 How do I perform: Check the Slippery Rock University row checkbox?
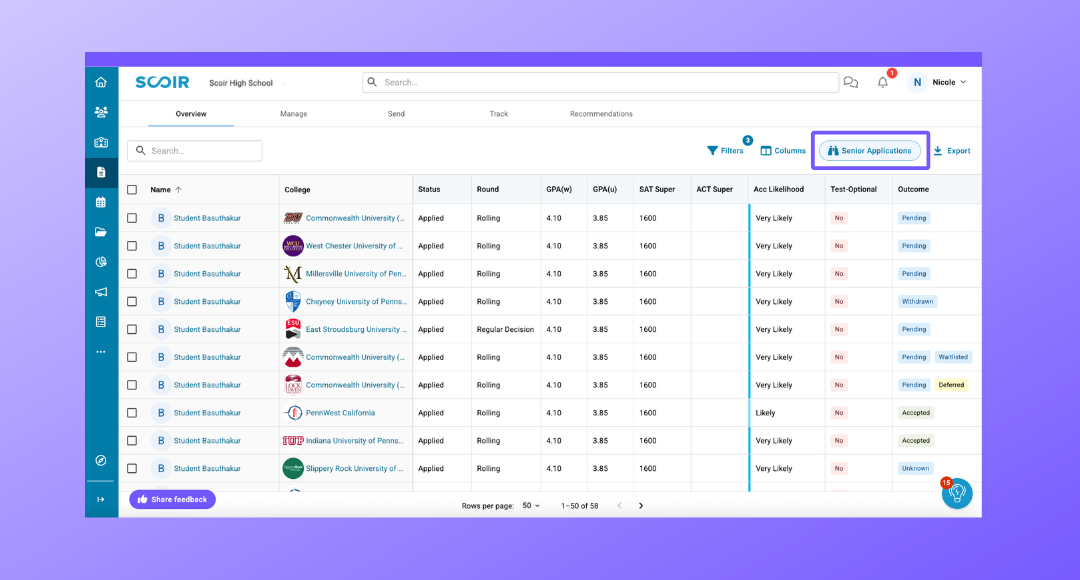132,468
